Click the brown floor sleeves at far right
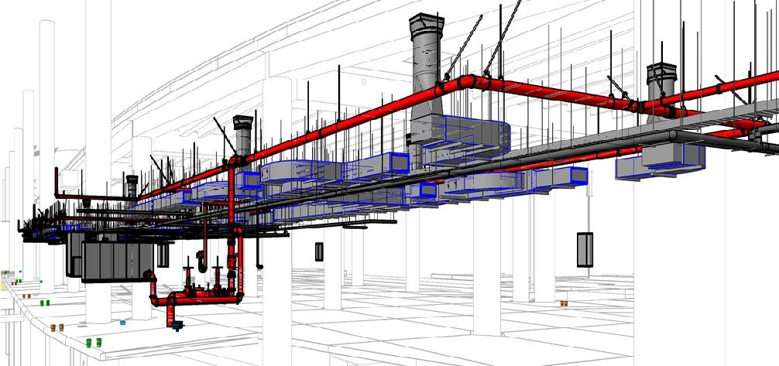Image resolution: width=779 pixels, height=366 pixels. pyautogui.click(x=564, y=303)
